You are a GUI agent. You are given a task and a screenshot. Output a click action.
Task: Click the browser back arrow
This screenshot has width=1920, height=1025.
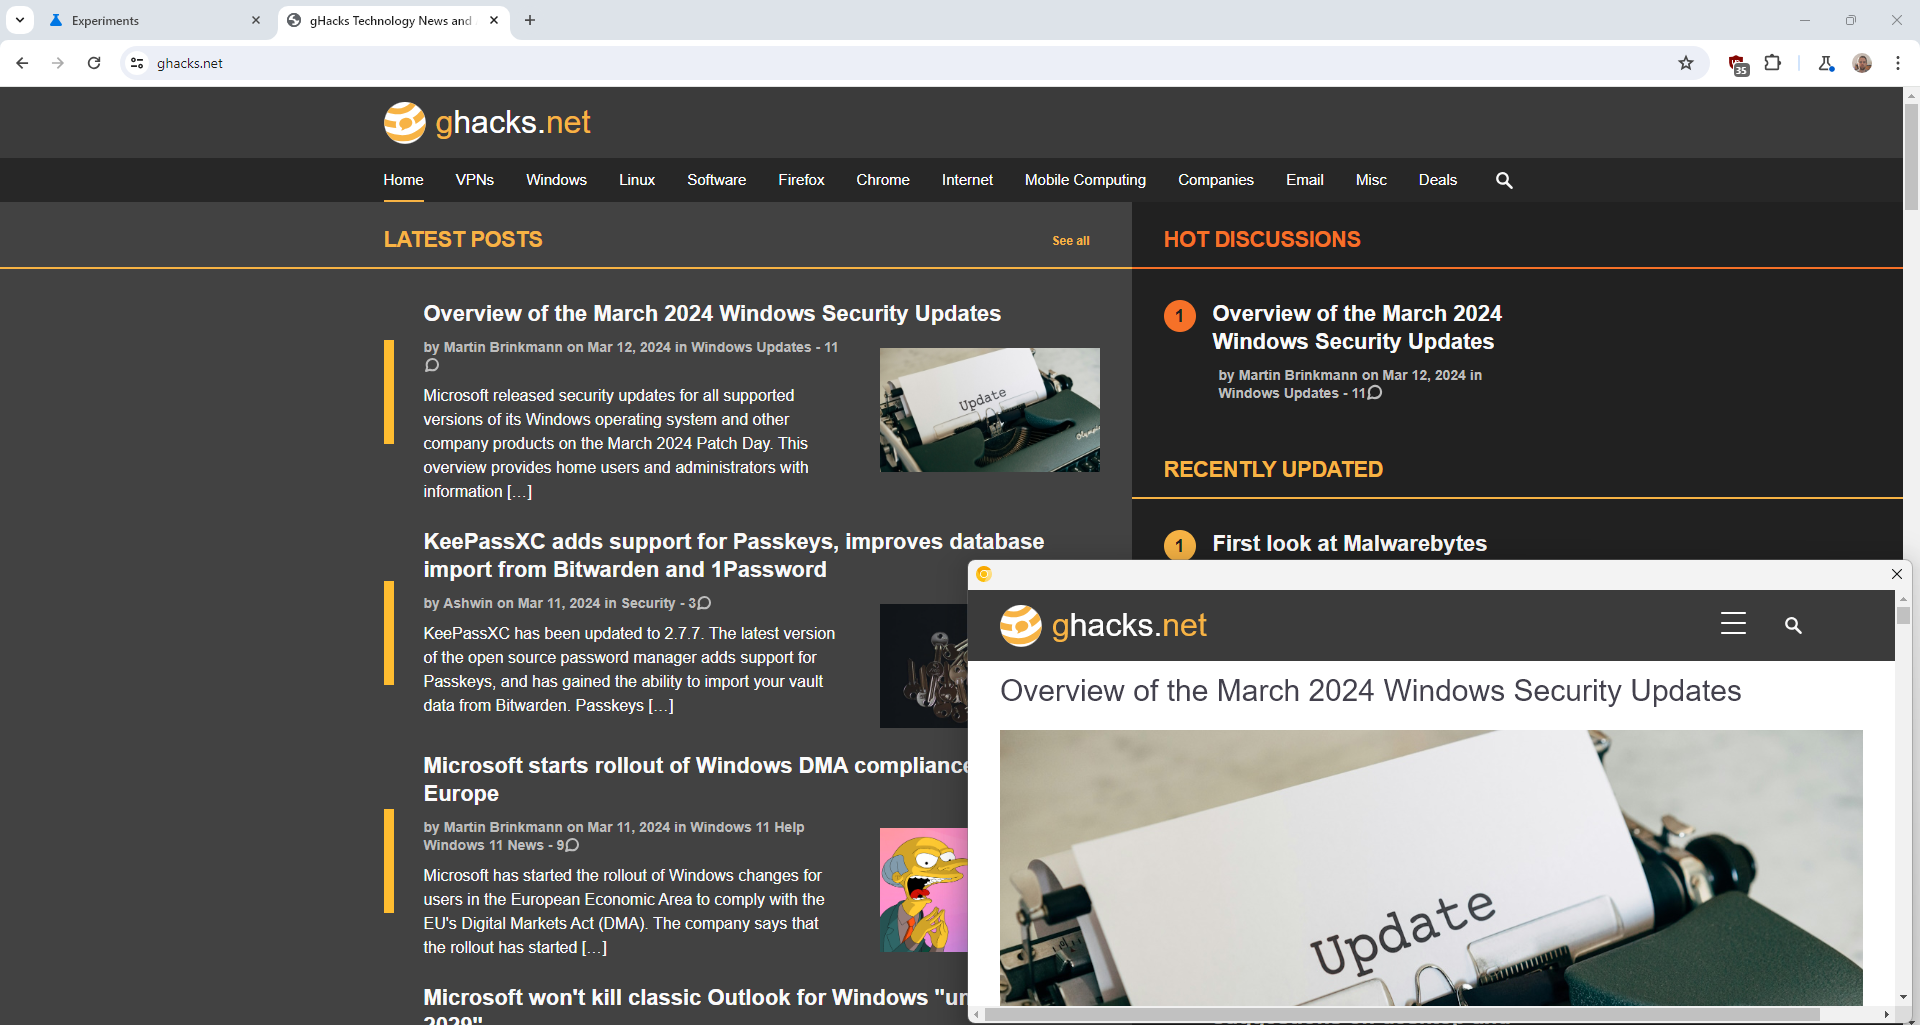point(22,63)
